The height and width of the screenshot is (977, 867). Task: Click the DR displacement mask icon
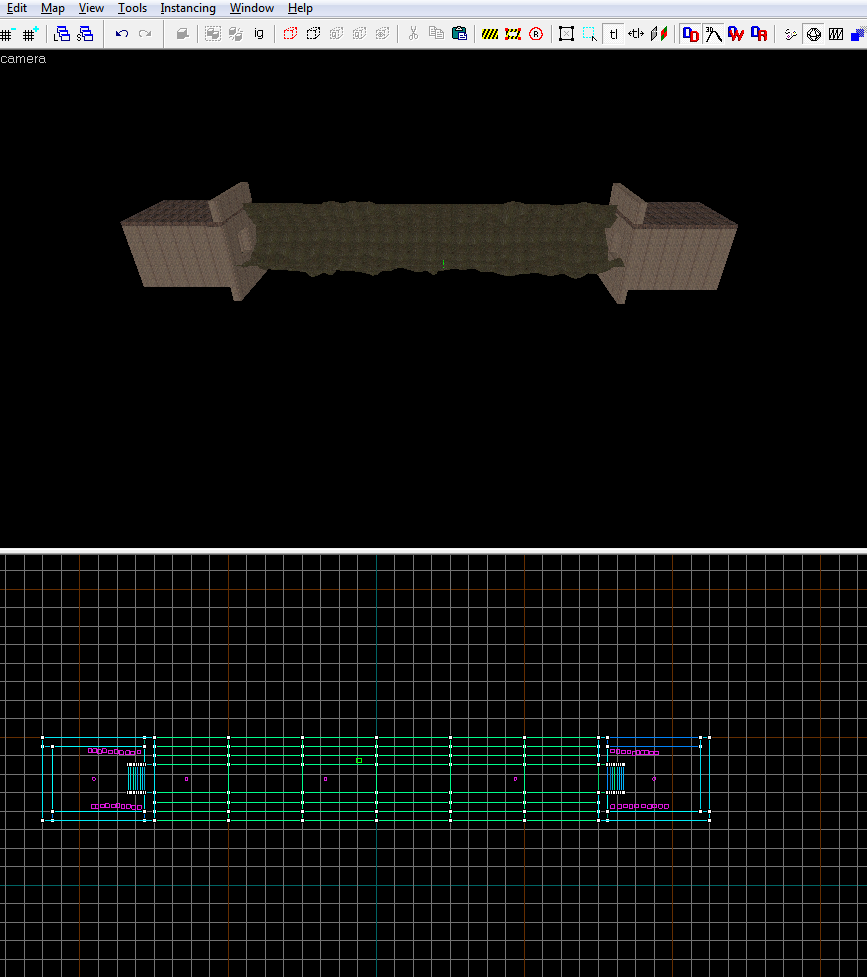(759, 34)
